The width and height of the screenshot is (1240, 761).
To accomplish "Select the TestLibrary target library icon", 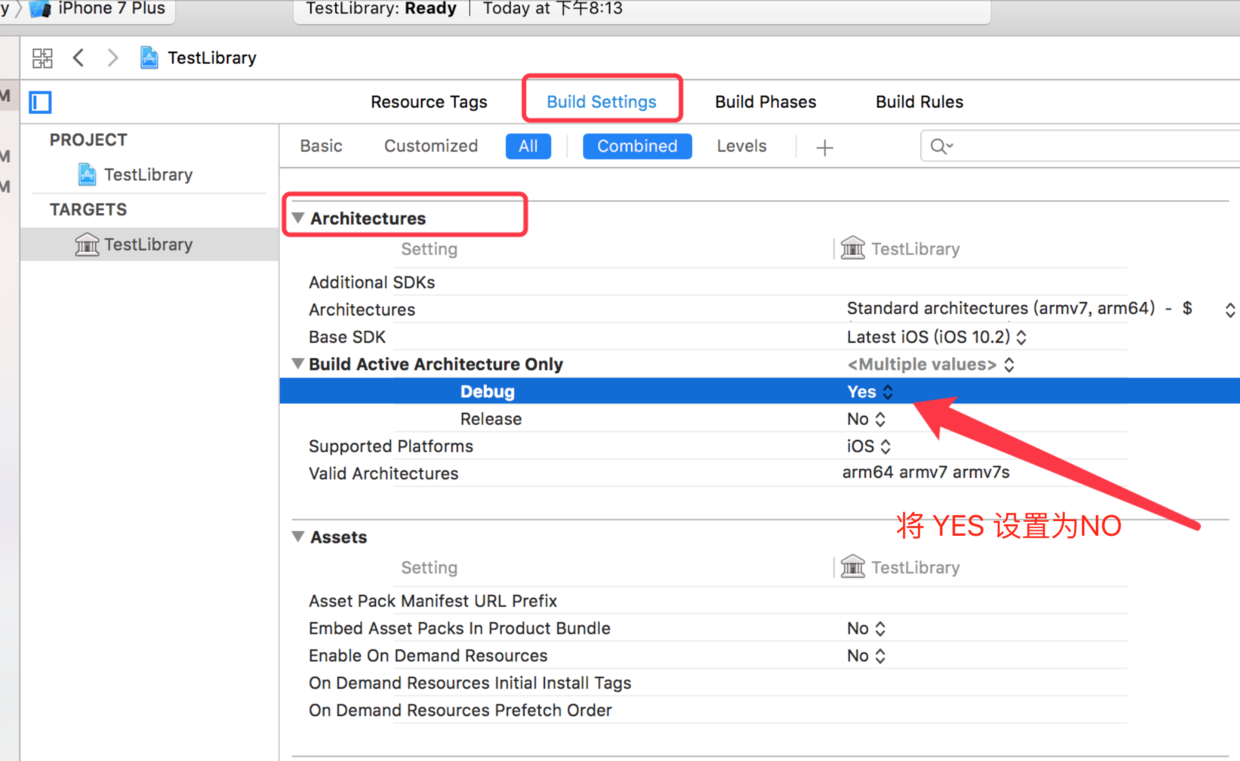I will [87, 244].
